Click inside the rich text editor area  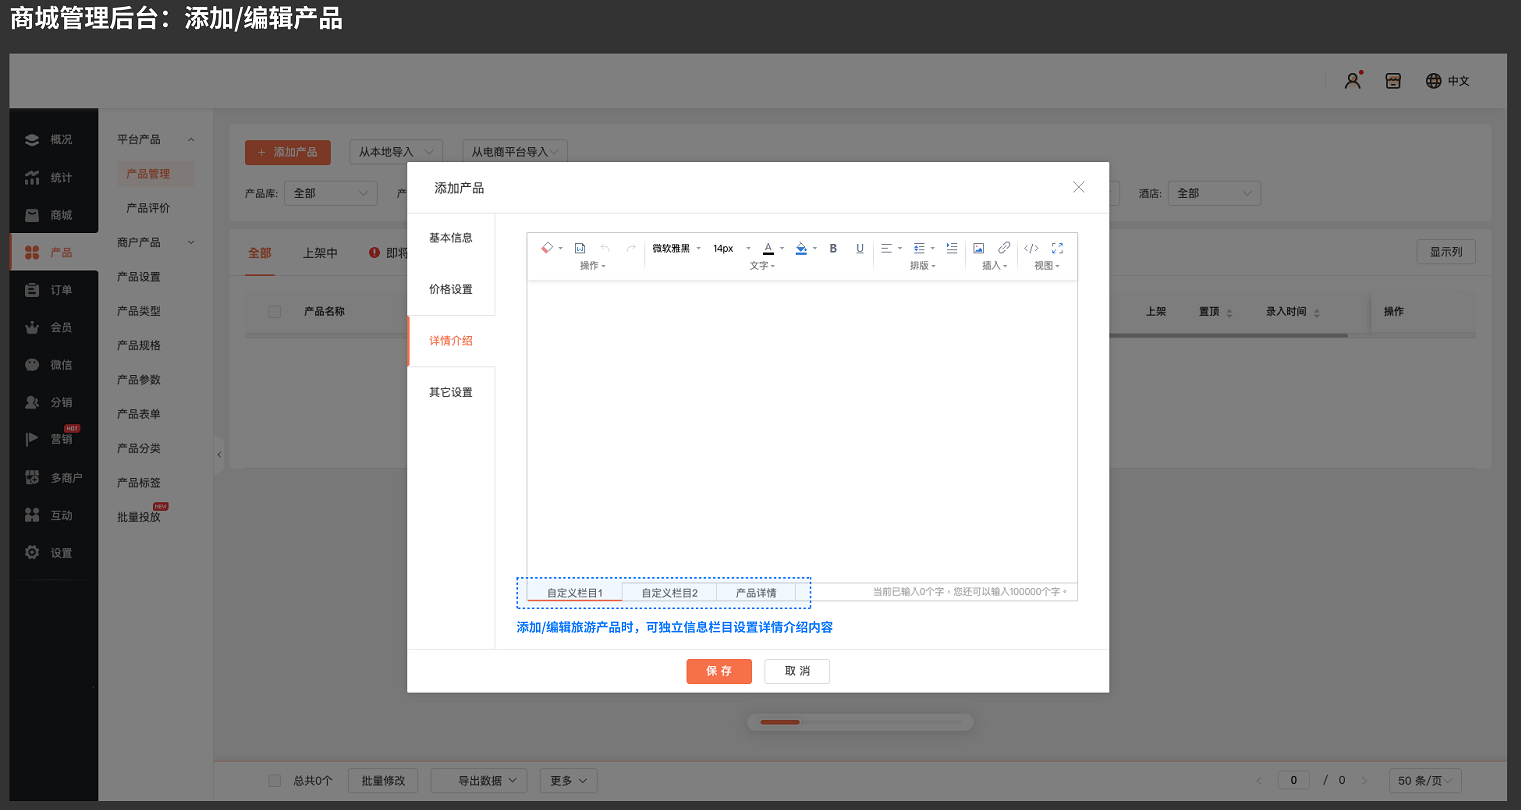(x=802, y=431)
